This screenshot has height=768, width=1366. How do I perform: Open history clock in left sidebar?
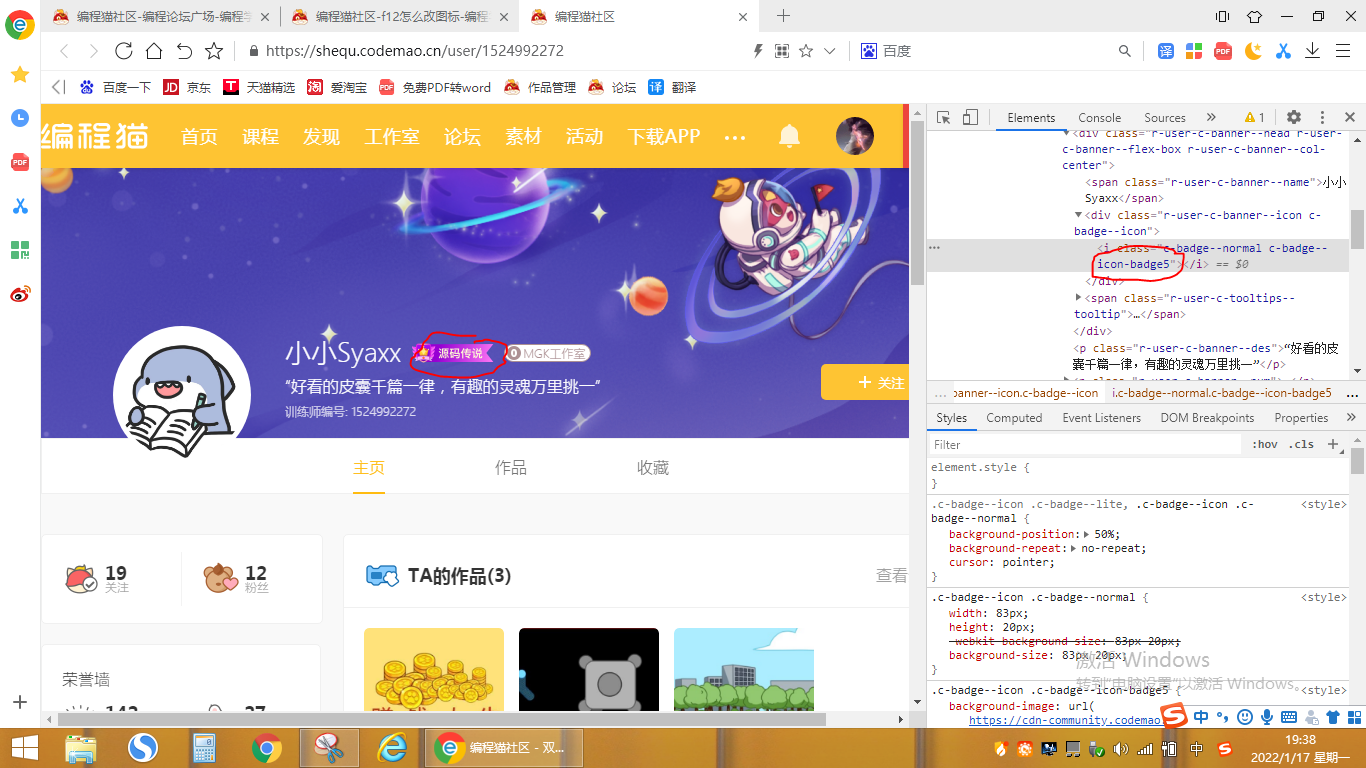point(20,118)
